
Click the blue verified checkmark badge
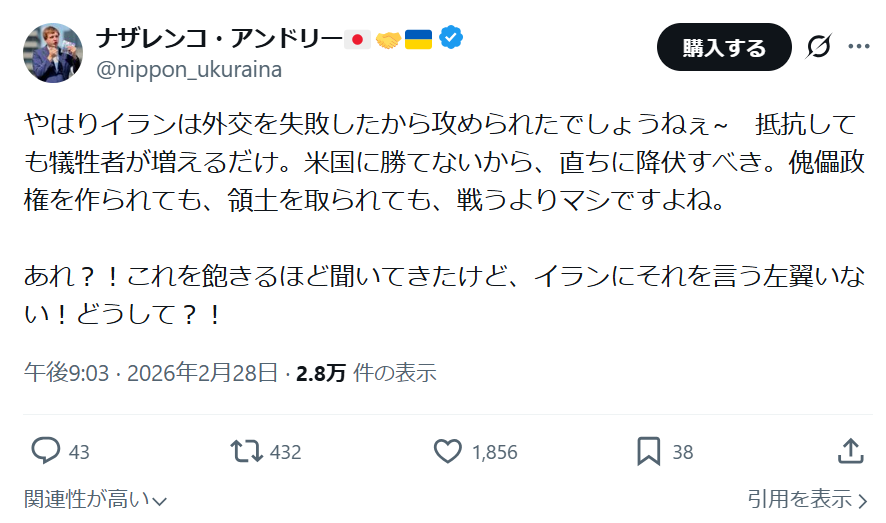pos(451,38)
